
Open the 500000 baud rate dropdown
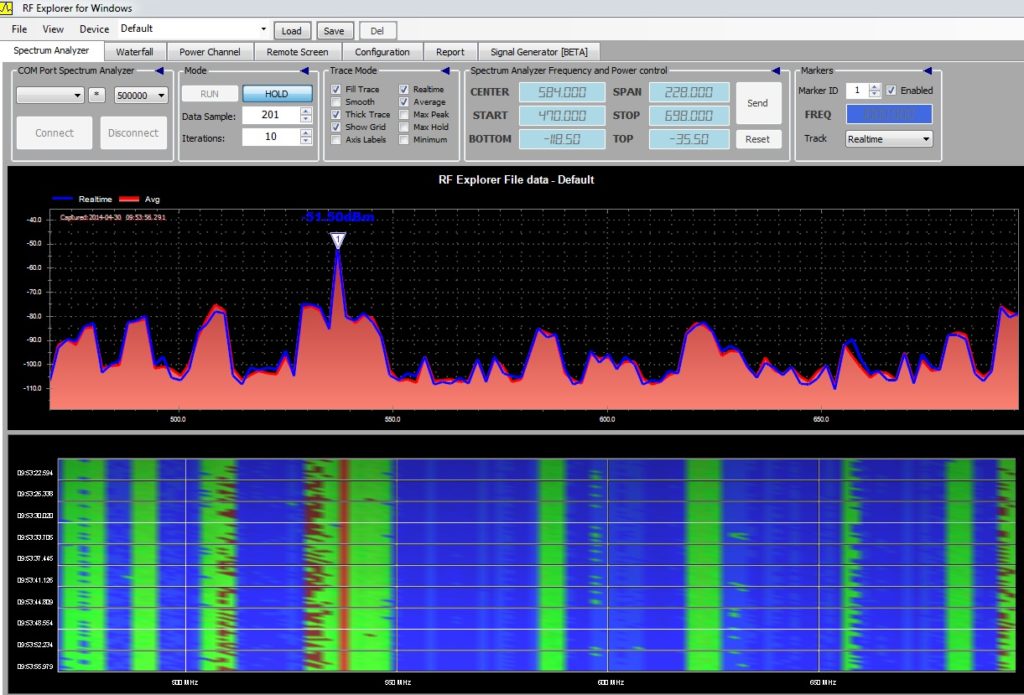pyautogui.click(x=141, y=95)
